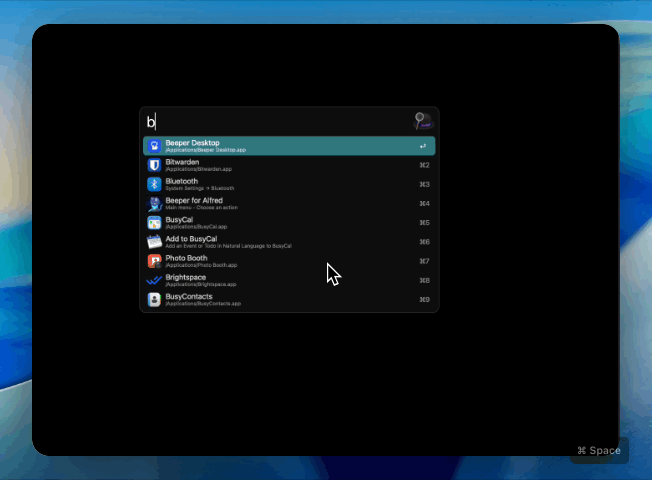Click the ⌘9 shortcut label for BusyContacts
The height and width of the screenshot is (480, 652).
click(424, 299)
